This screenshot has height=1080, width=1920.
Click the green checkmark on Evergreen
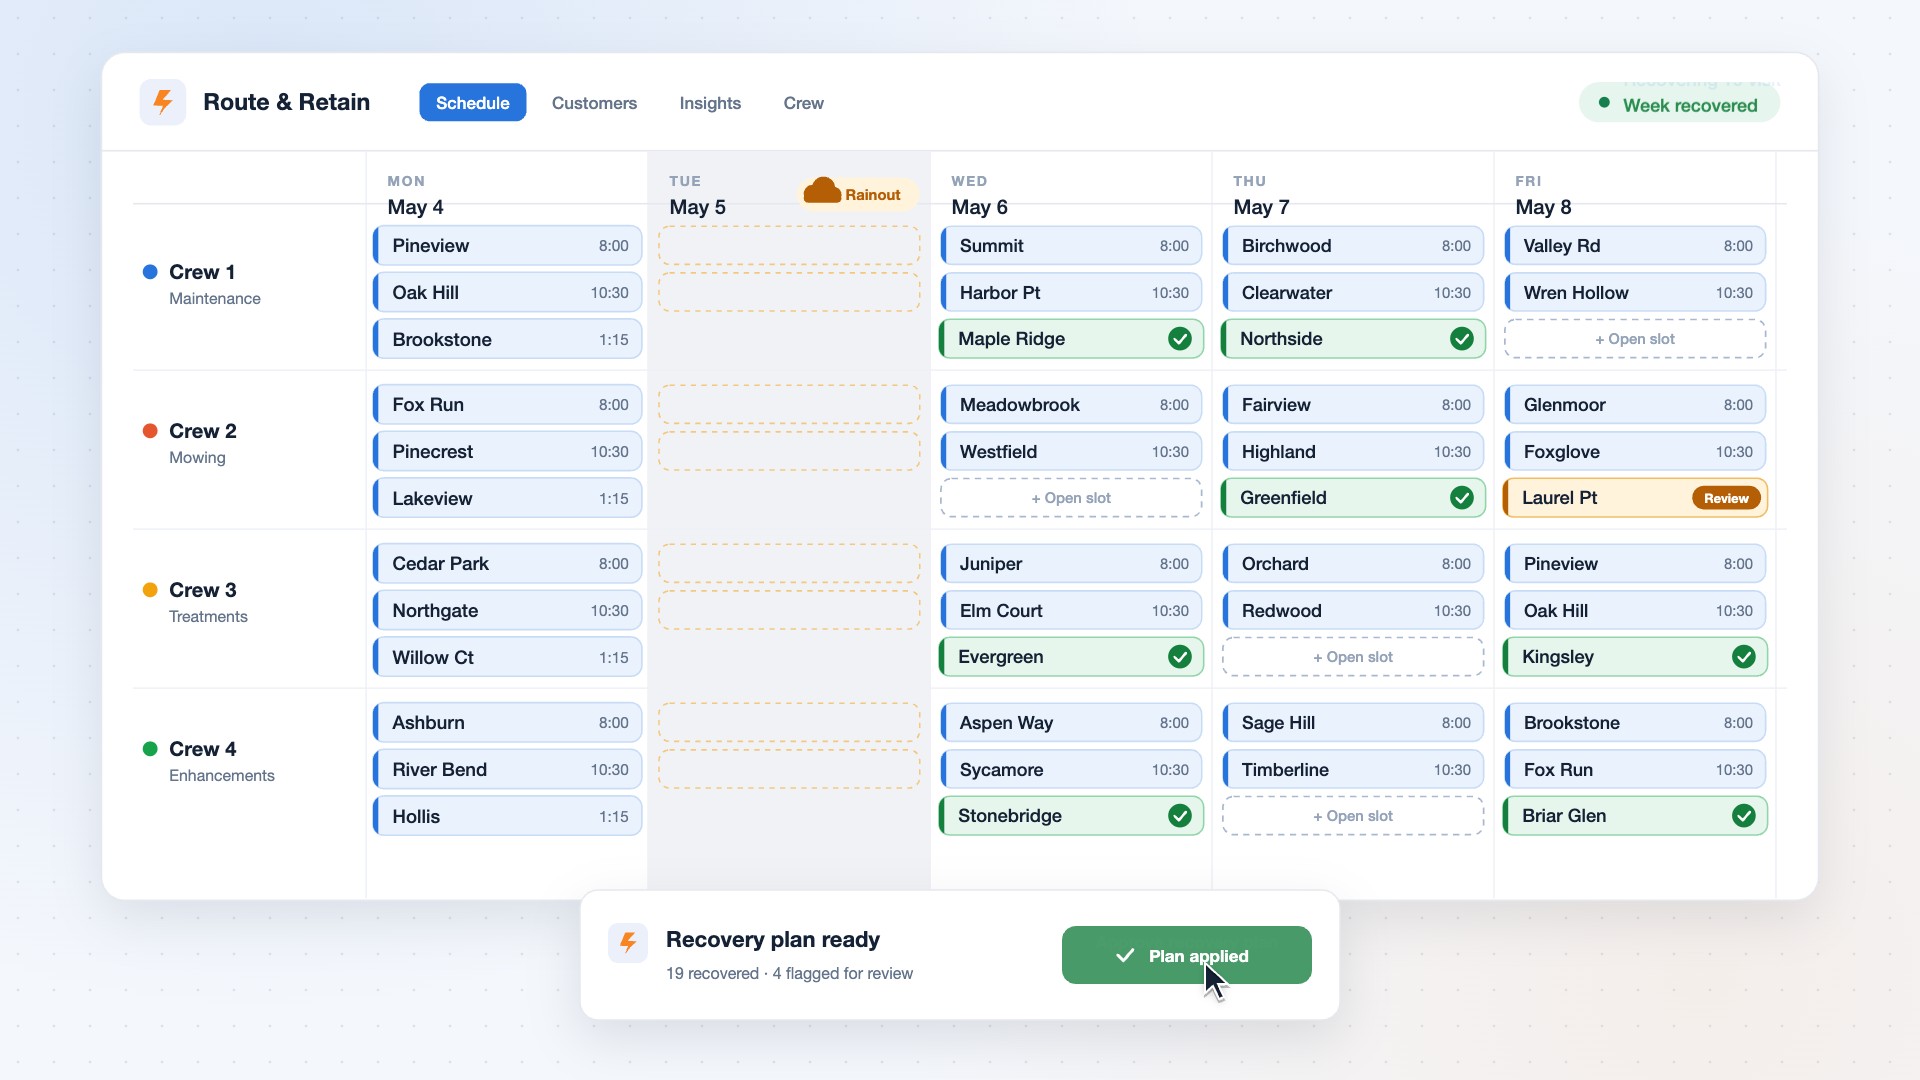tap(1180, 657)
